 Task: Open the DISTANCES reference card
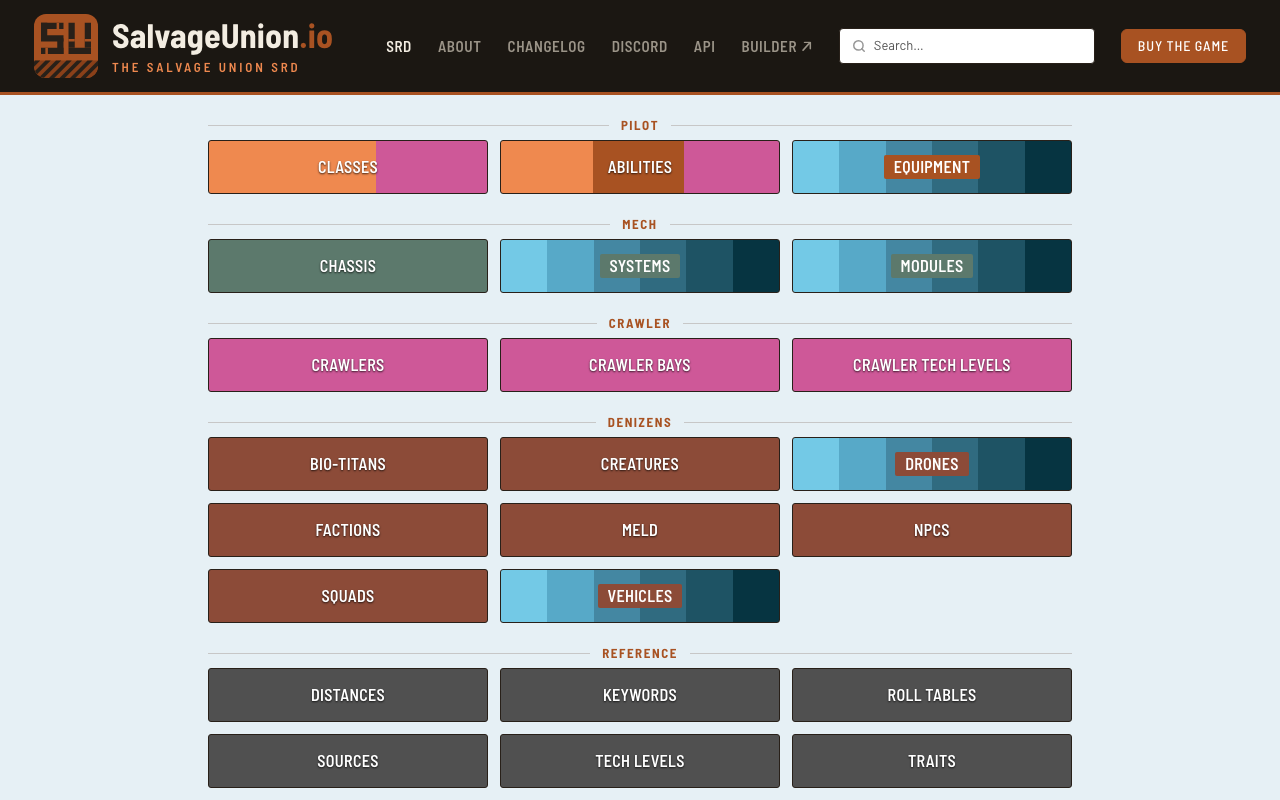(x=348, y=695)
